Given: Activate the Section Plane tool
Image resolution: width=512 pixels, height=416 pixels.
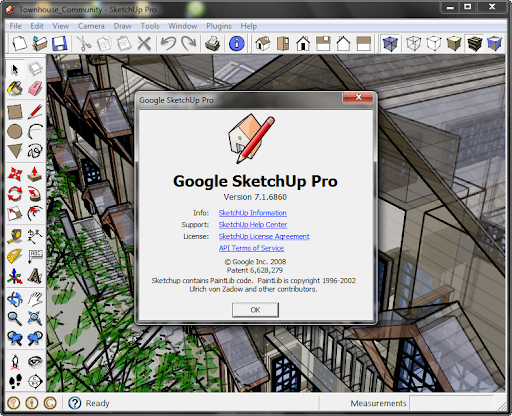Looking at the screenshot, I should pyautogui.click(x=35, y=381).
